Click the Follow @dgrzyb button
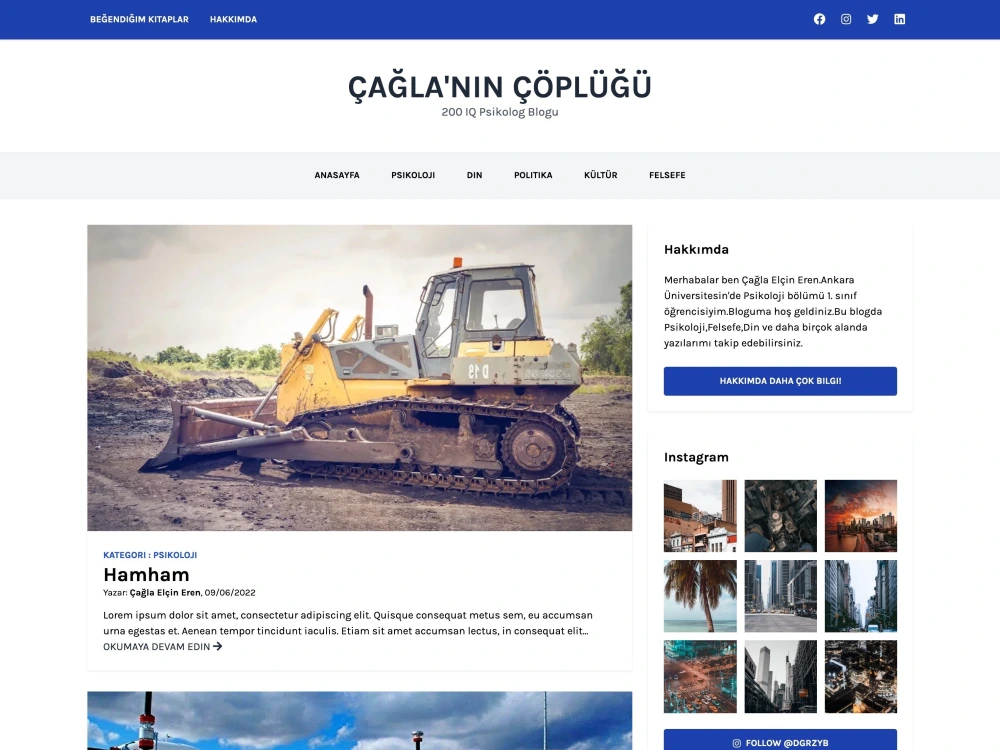Image resolution: width=1000 pixels, height=750 pixels. pos(780,741)
